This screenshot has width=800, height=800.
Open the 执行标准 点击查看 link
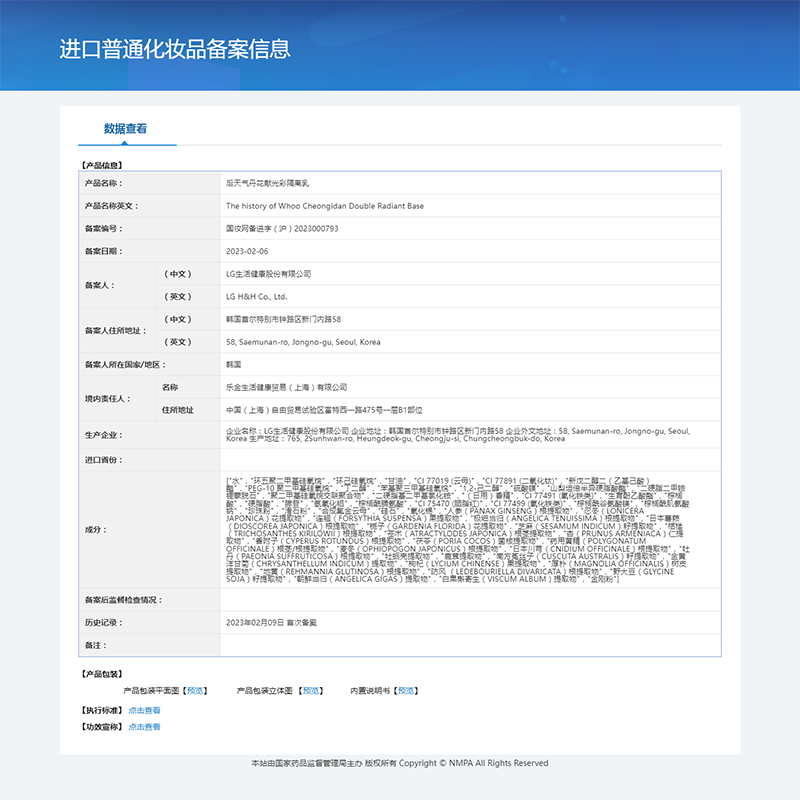point(144,710)
